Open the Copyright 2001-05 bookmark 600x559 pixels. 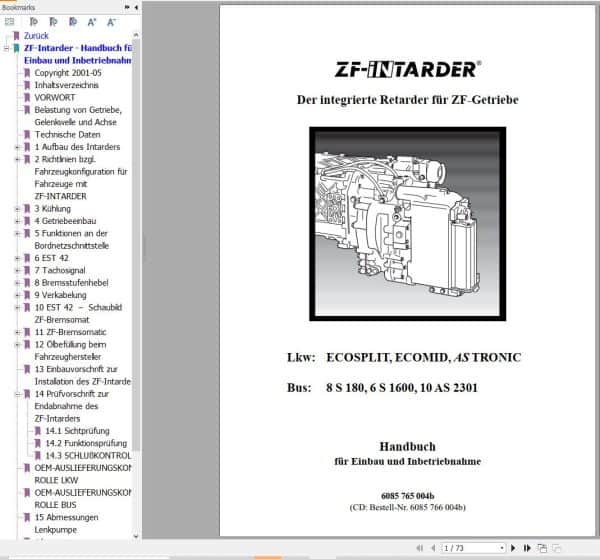click(68, 73)
